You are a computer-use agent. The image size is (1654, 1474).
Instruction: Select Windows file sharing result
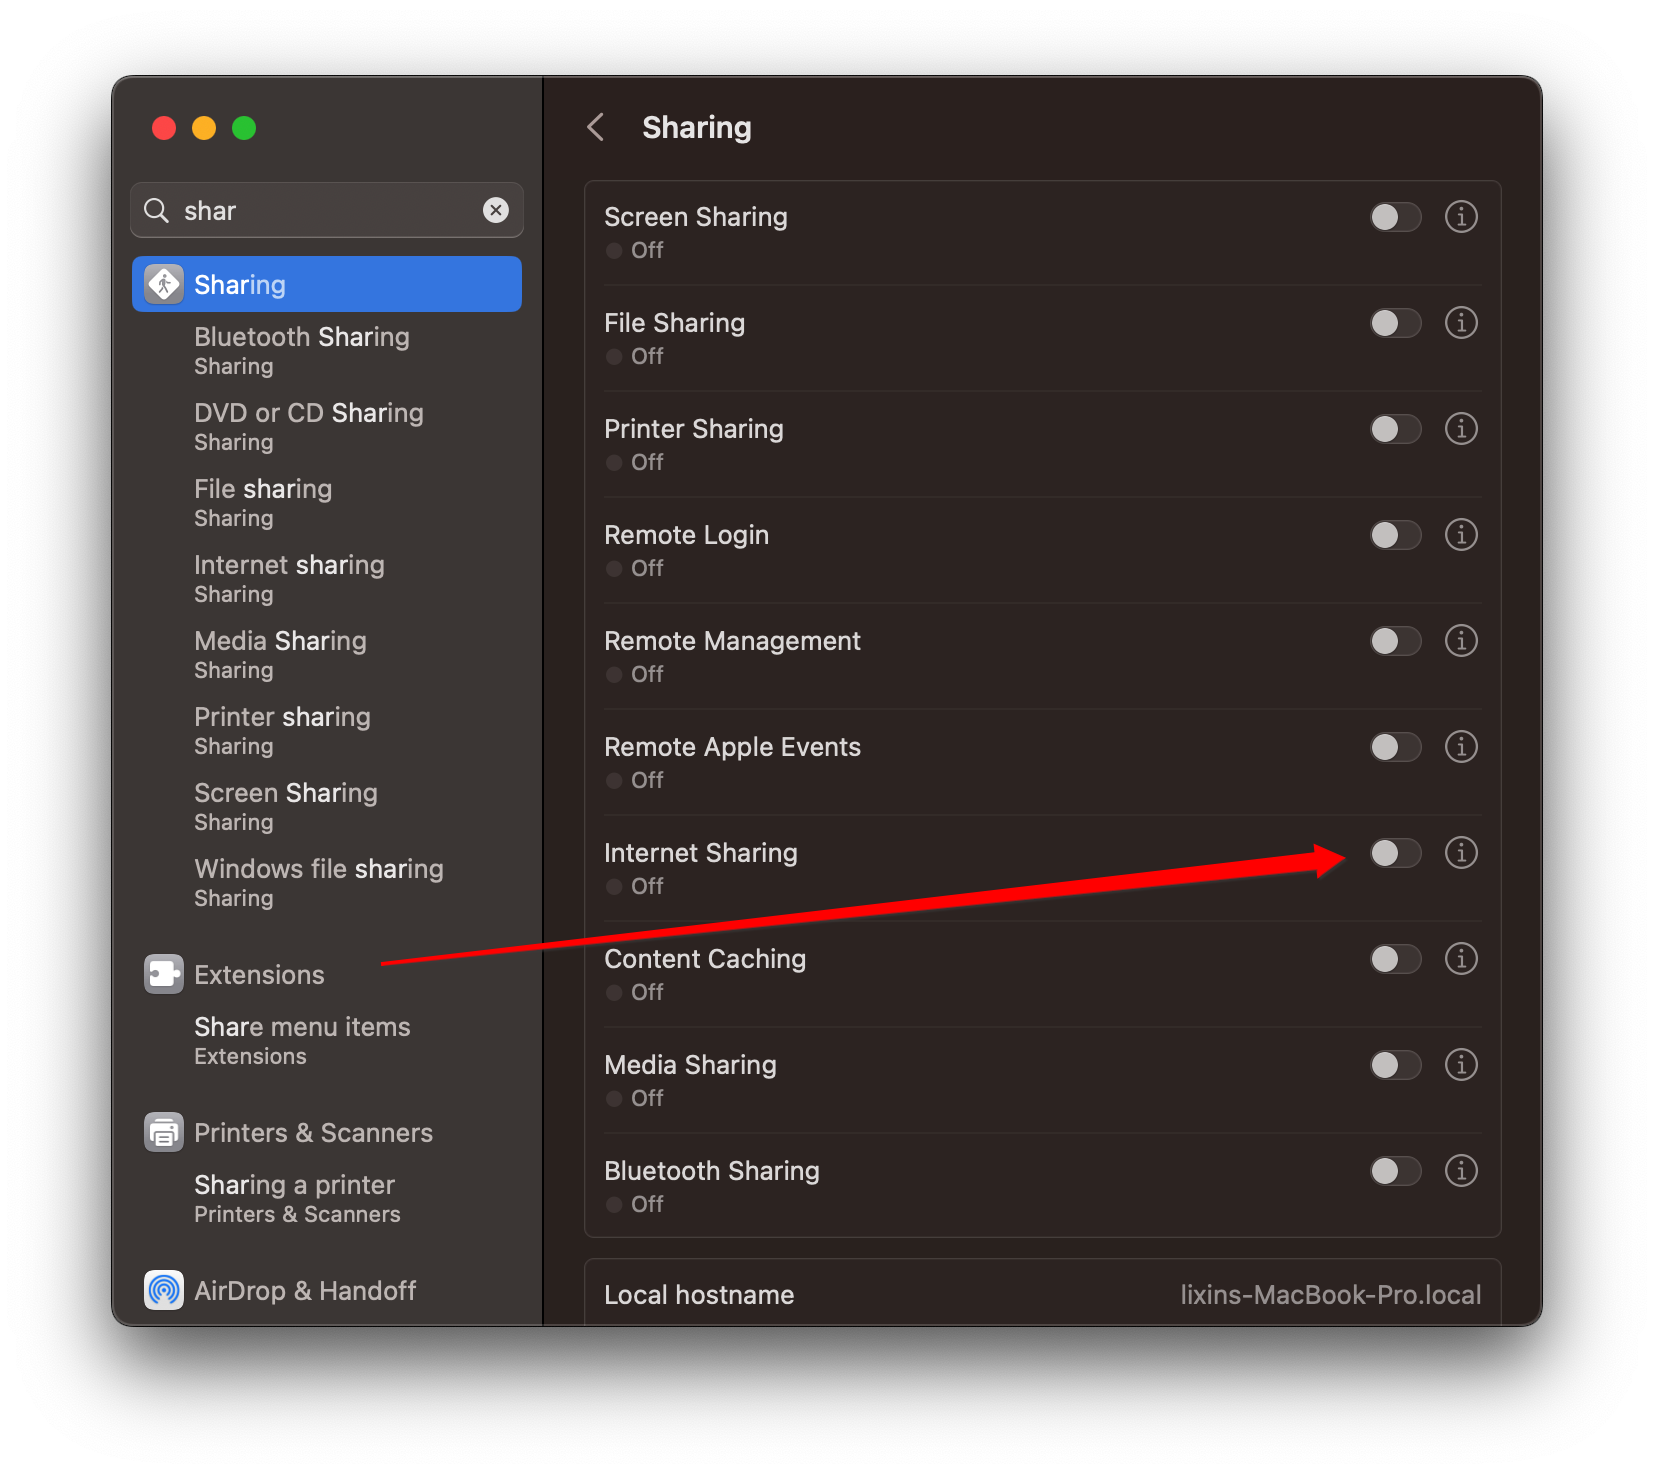coord(327,882)
